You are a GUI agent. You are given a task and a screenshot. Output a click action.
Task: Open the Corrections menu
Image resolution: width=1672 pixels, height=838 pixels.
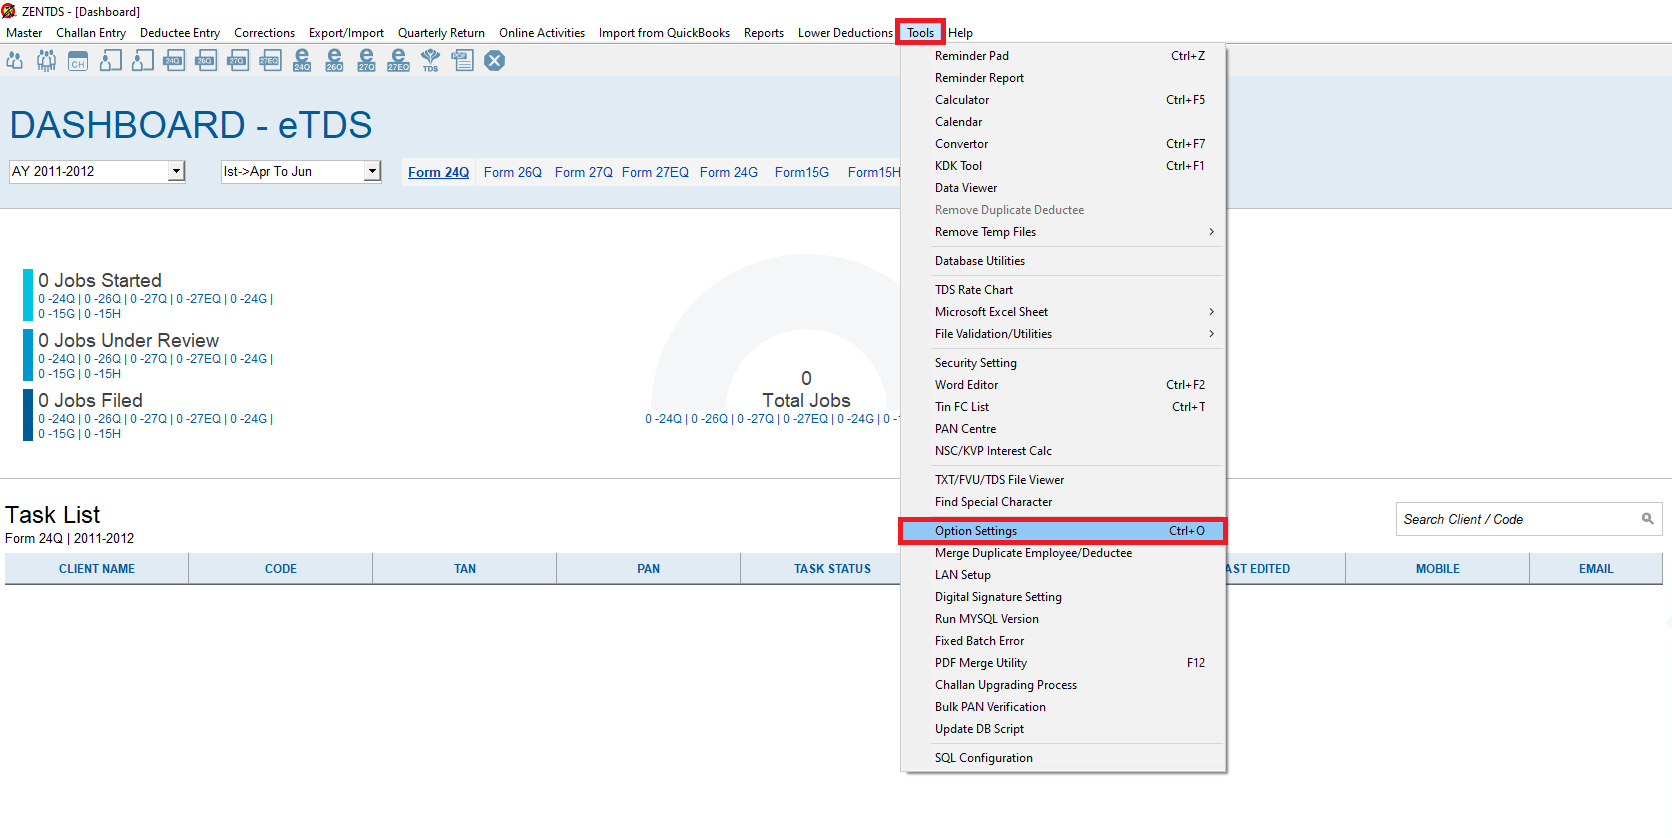(264, 33)
